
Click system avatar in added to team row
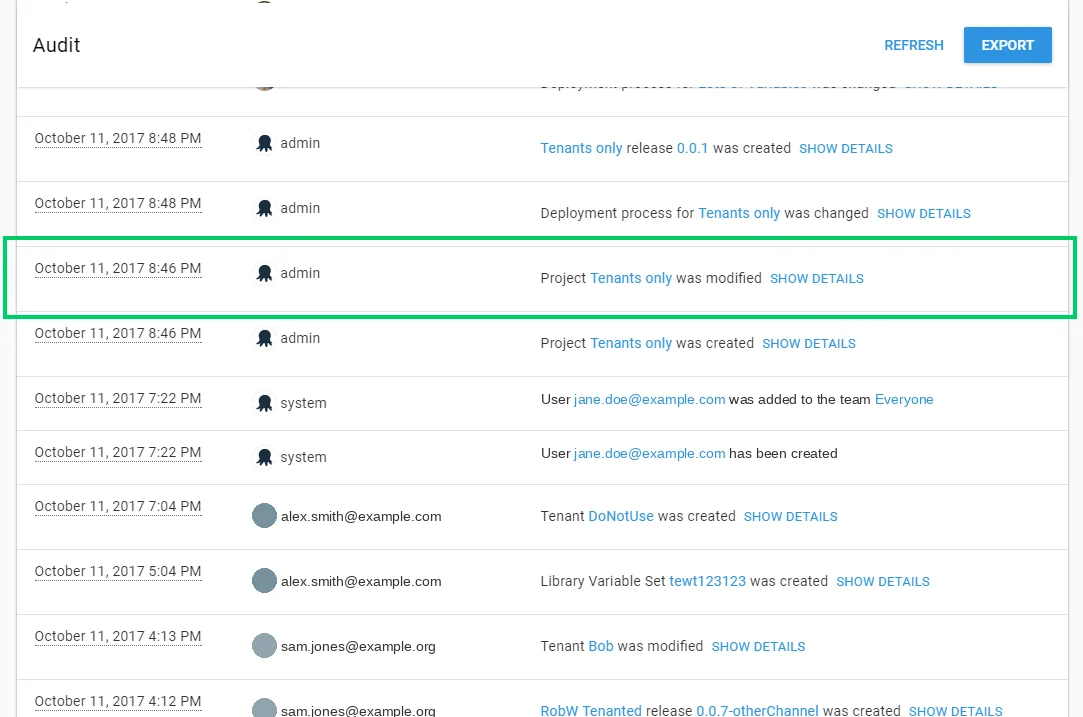[264, 403]
